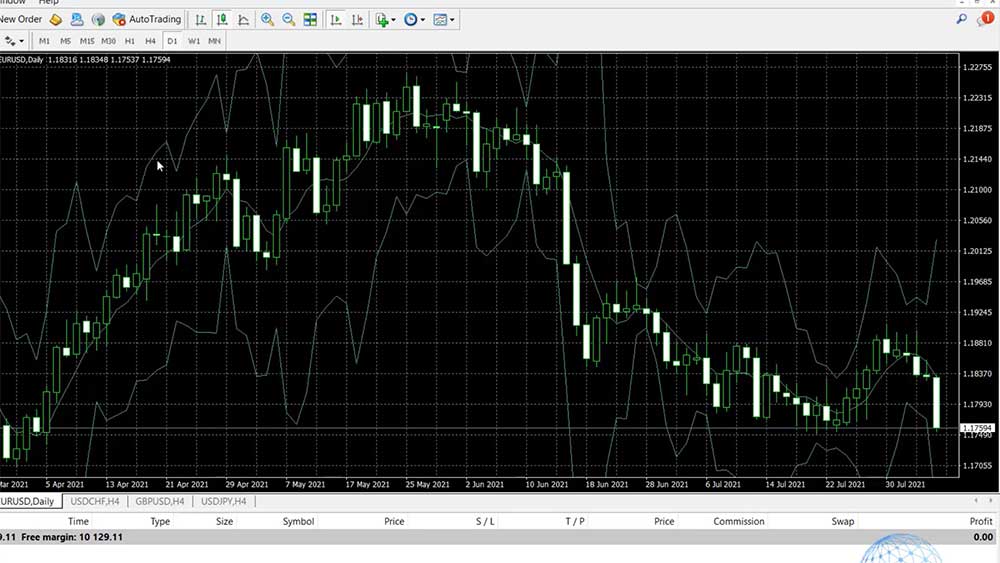
Task: Toggle the AutoTrading button
Action: click(x=147, y=19)
